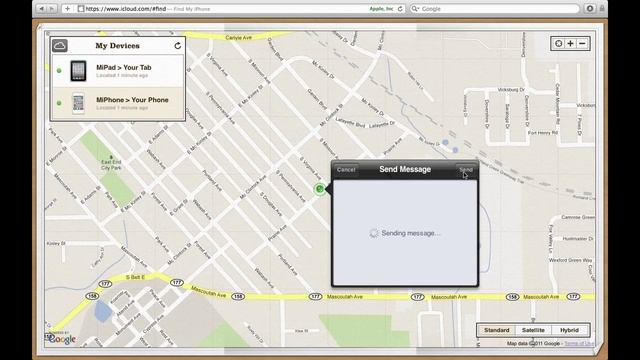Screen dimensions: 640x360
Task: Click the Fort Henry Rd street label
Action: 542,133
